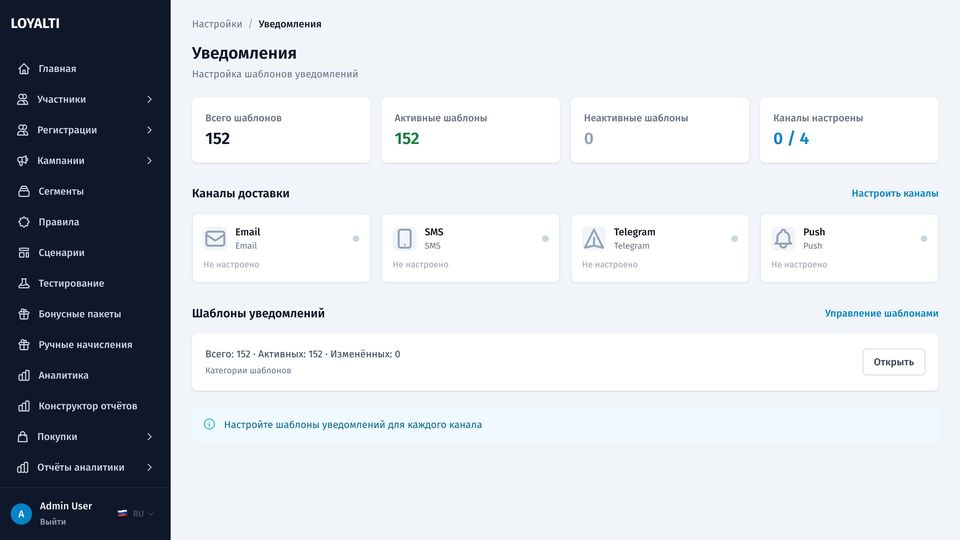Open Аналитика in the sidebar
960x540 pixels.
(85, 375)
